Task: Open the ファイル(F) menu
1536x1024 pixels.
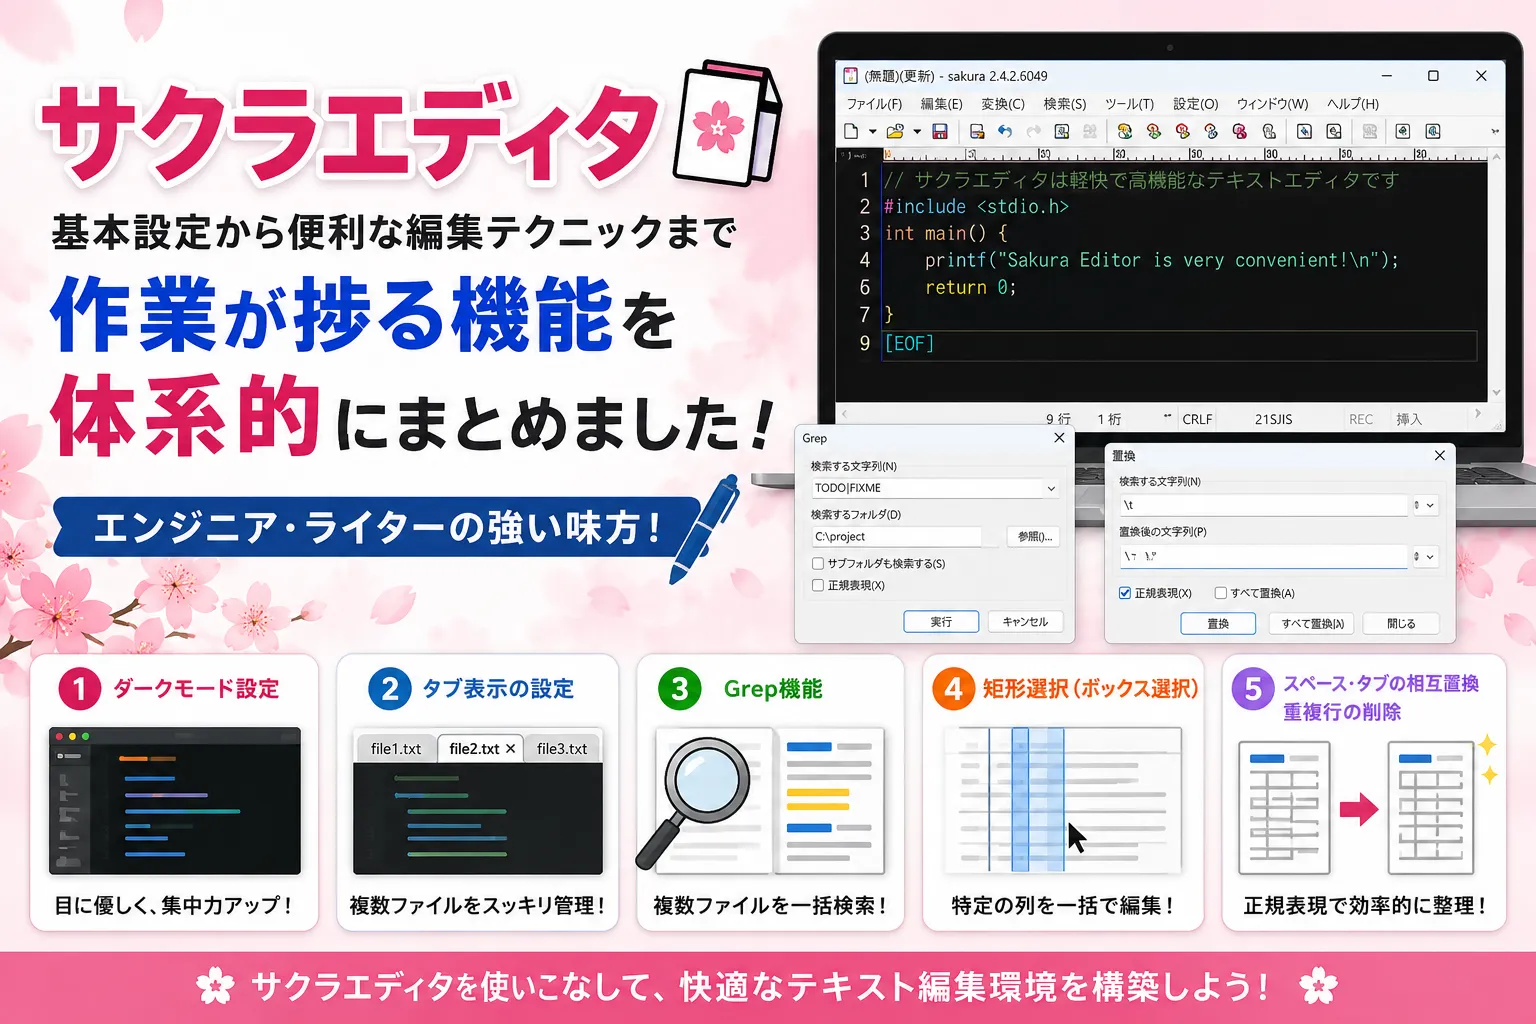Action: pyautogui.click(x=874, y=104)
